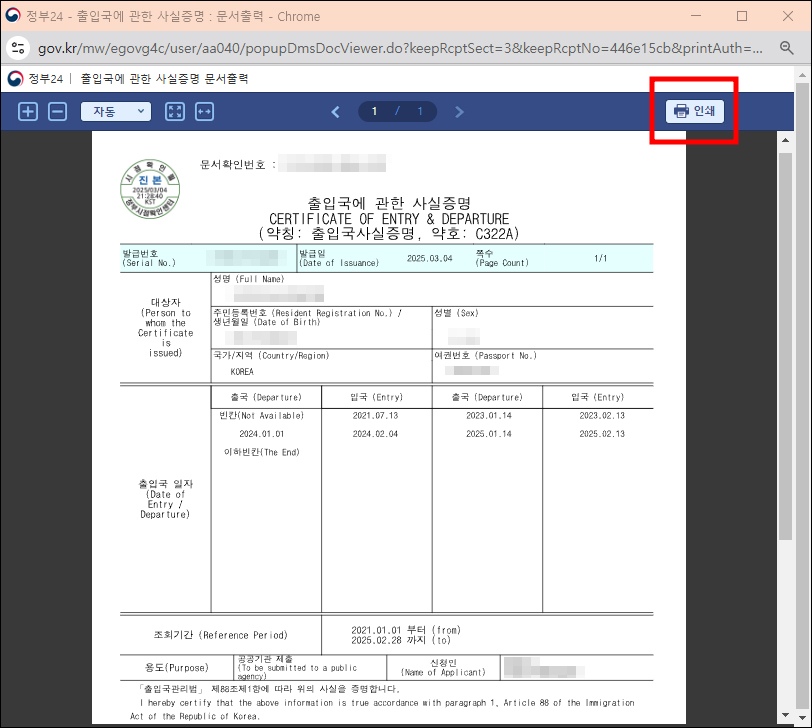Click the 인쇄 print button
This screenshot has width=812, height=728.
click(x=694, y=111)
